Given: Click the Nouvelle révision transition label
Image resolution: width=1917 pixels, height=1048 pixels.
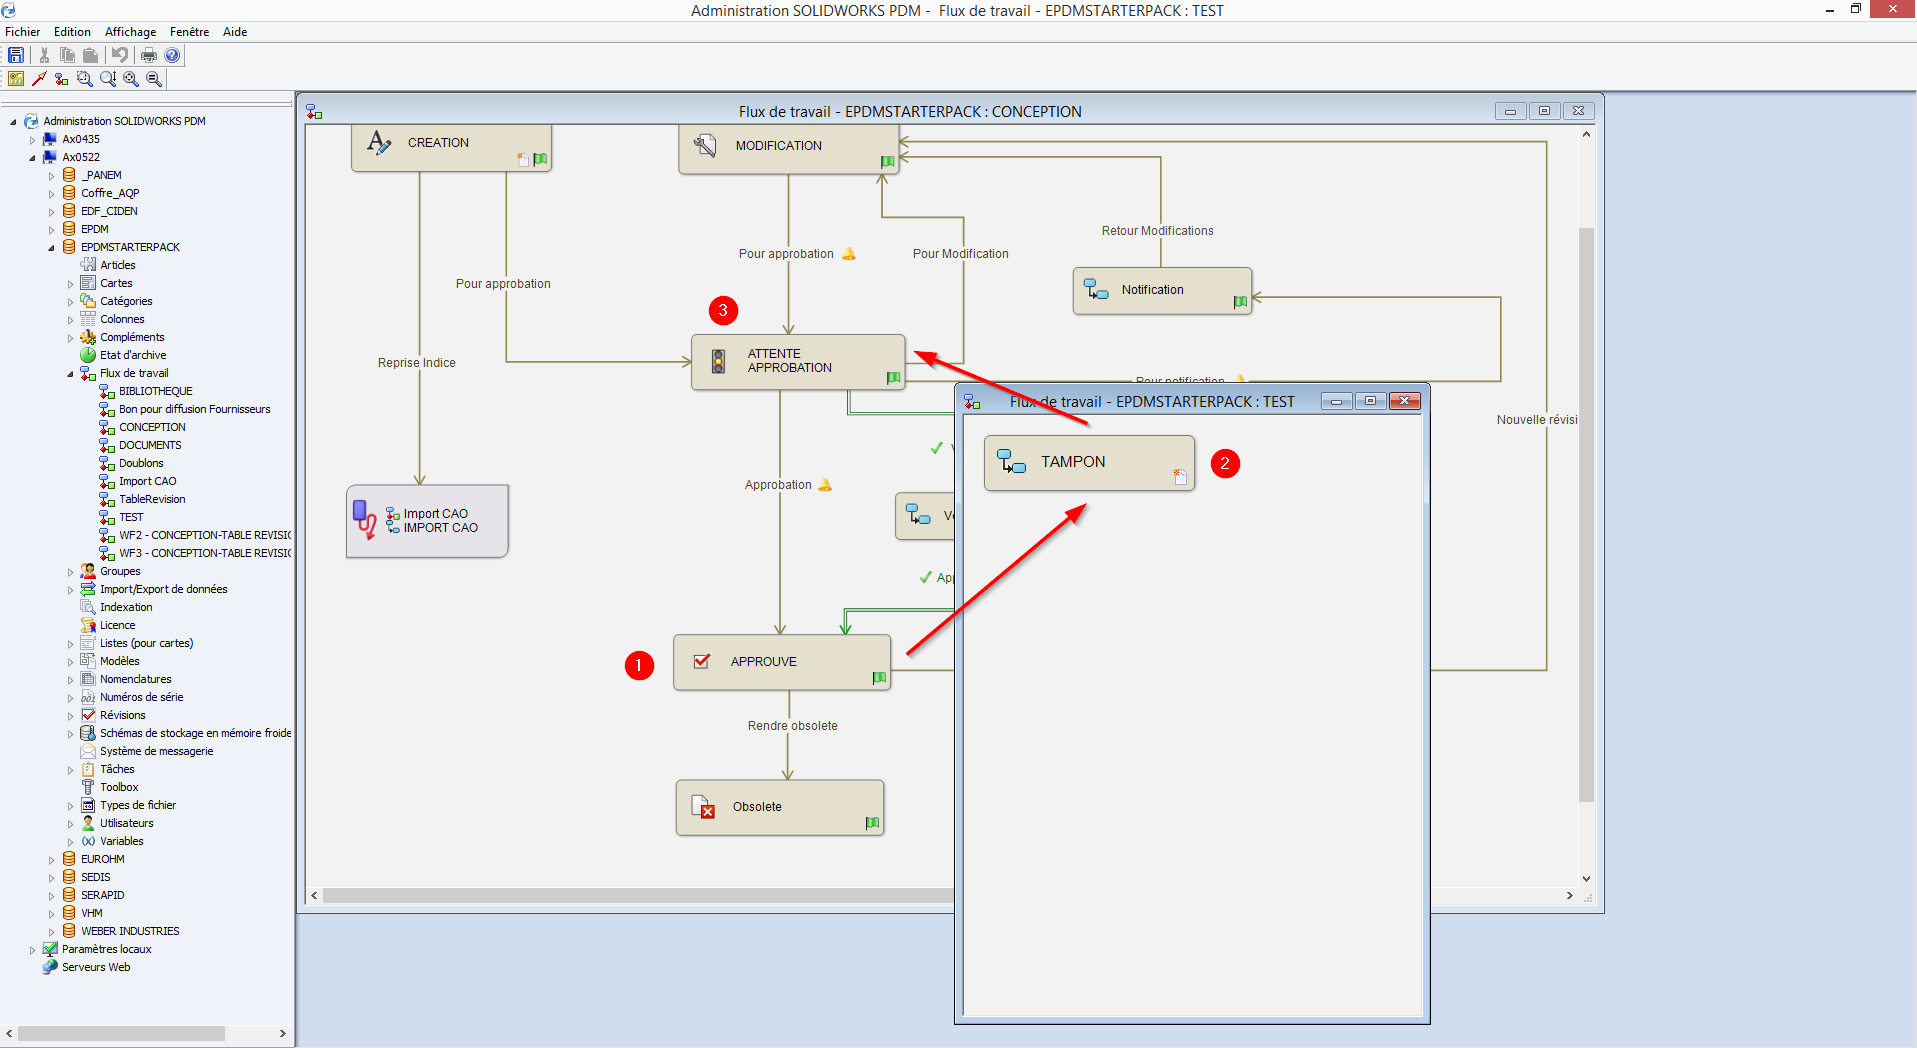Looking at the screenshot, I should pyautogui.click(x=1537, y=420).
